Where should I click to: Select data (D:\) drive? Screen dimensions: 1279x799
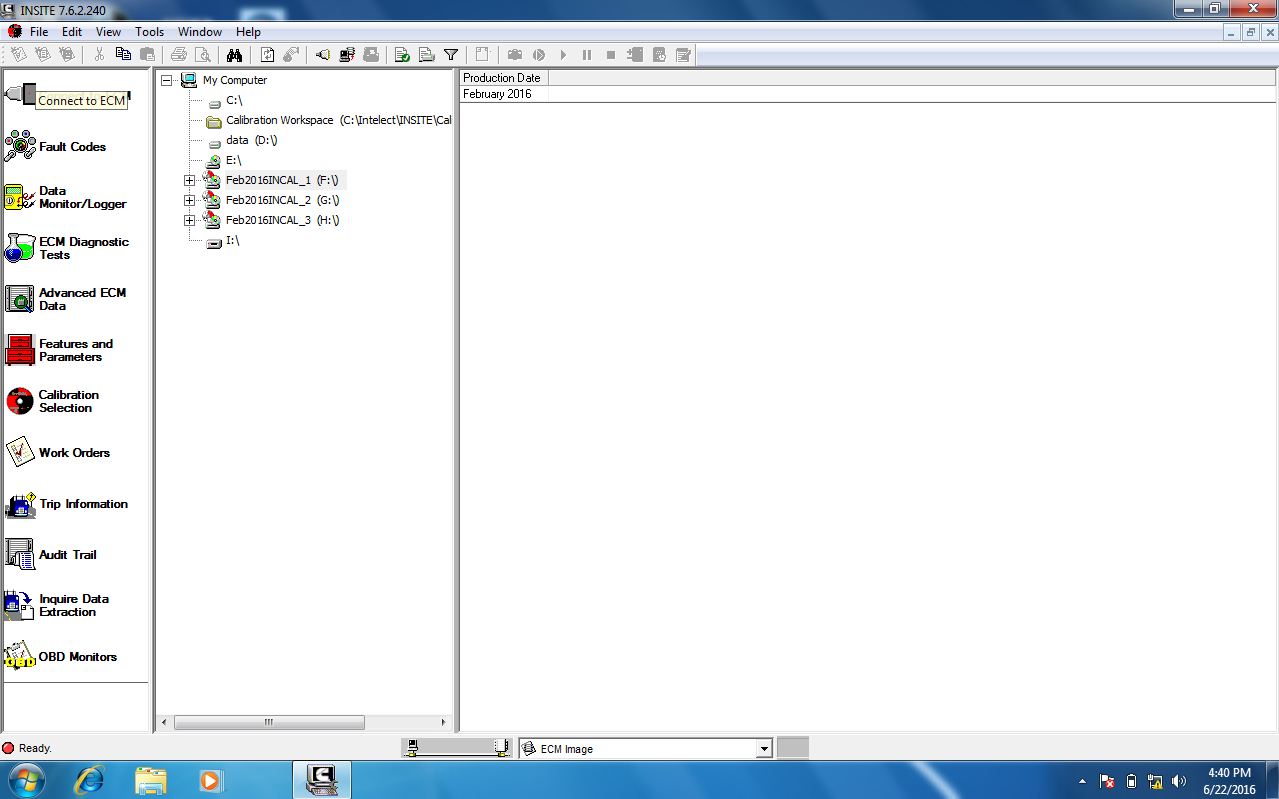[x=251, y=140]
